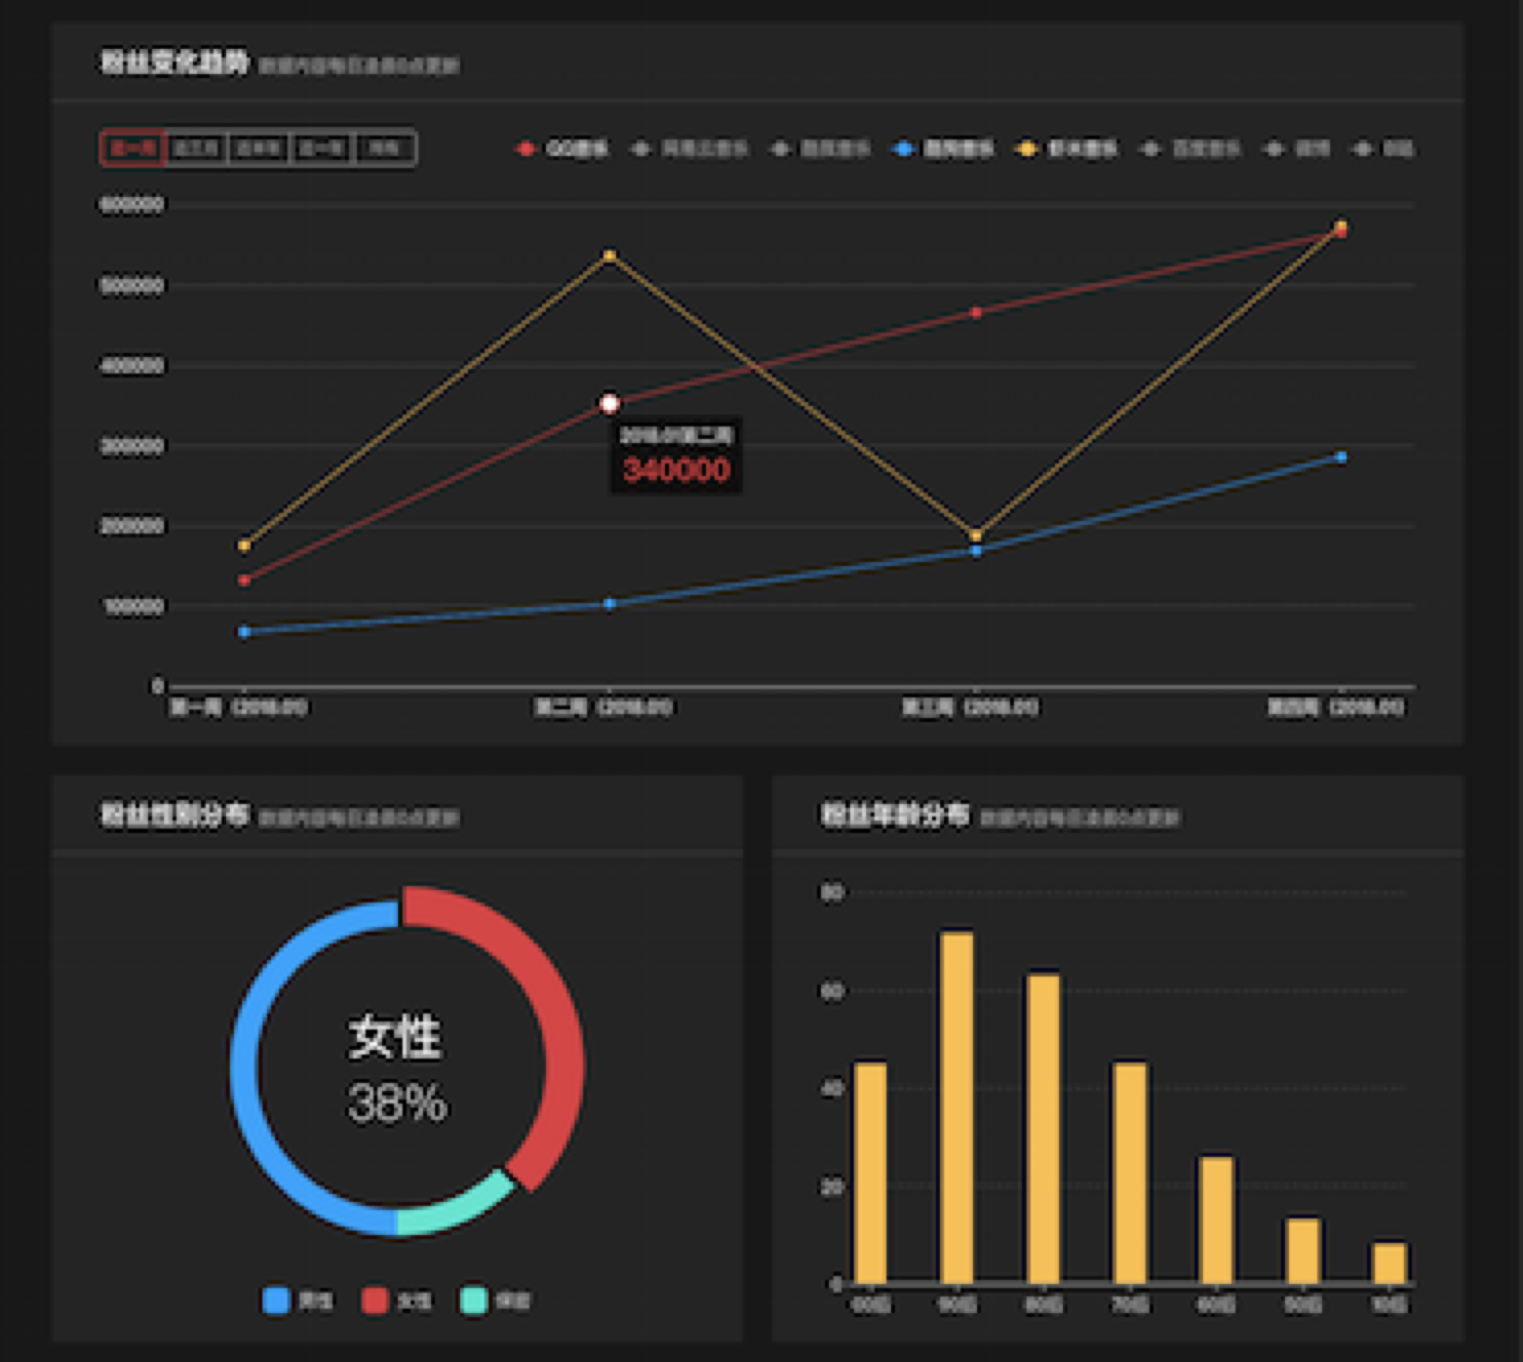This screenshot has width=1523, height=1362.
Task: Click the tallest bar in the age chart
Action: pyautogui.click(x=957, y=1107)
